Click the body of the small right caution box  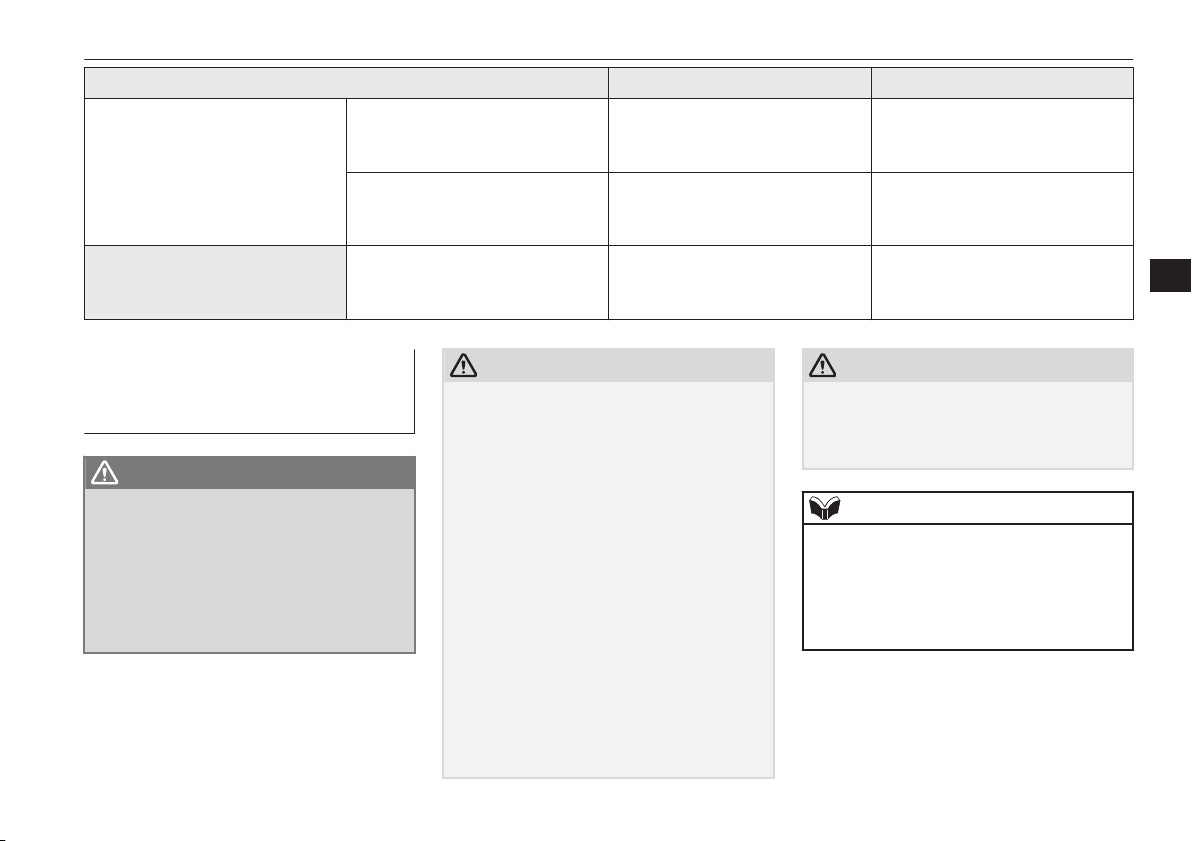click(968, 425)
